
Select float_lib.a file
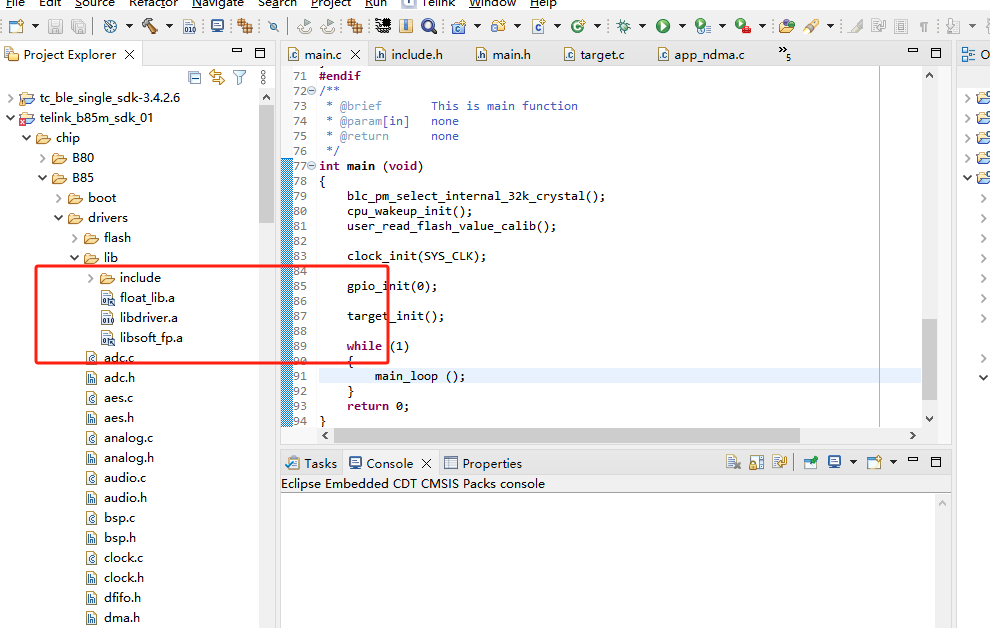click(x=147, y=298)
